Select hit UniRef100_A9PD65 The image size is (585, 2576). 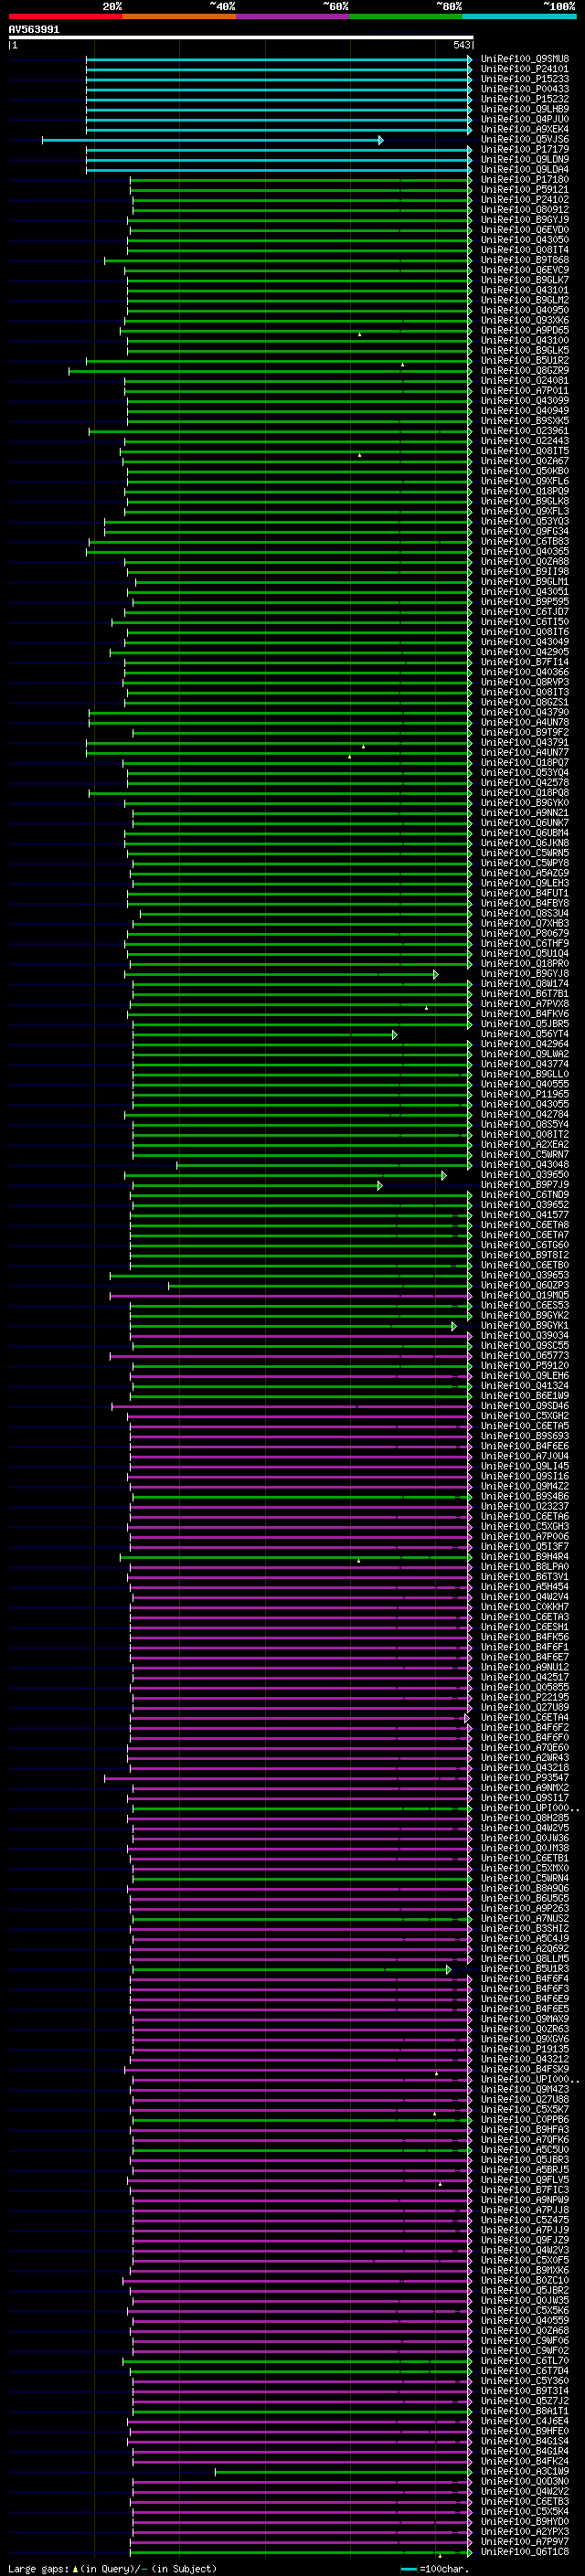(x=524, y=330)
